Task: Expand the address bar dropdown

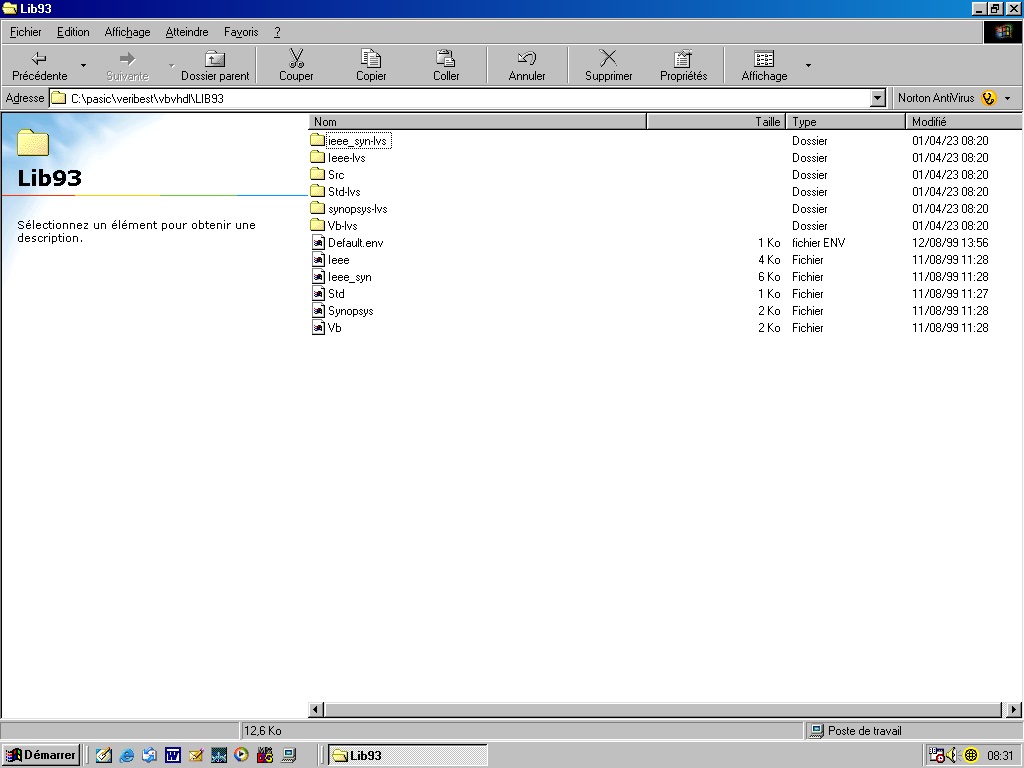Action: [878, 98]
